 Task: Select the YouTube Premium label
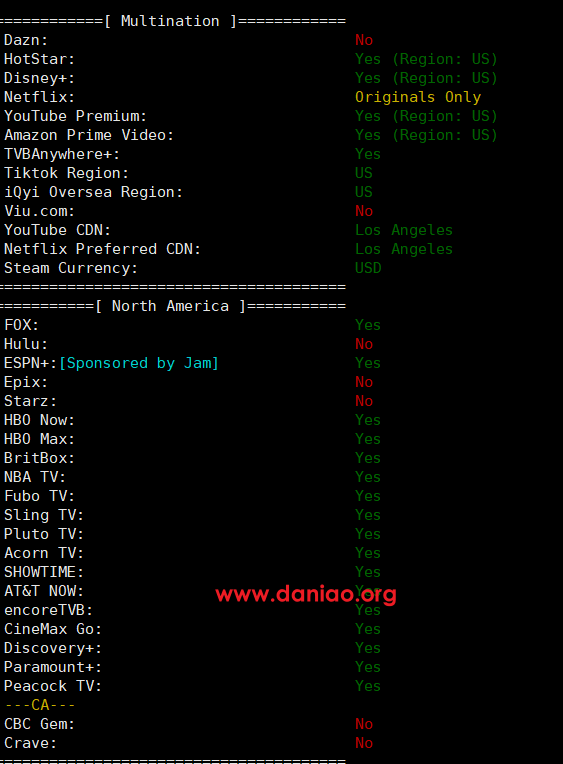75,116
